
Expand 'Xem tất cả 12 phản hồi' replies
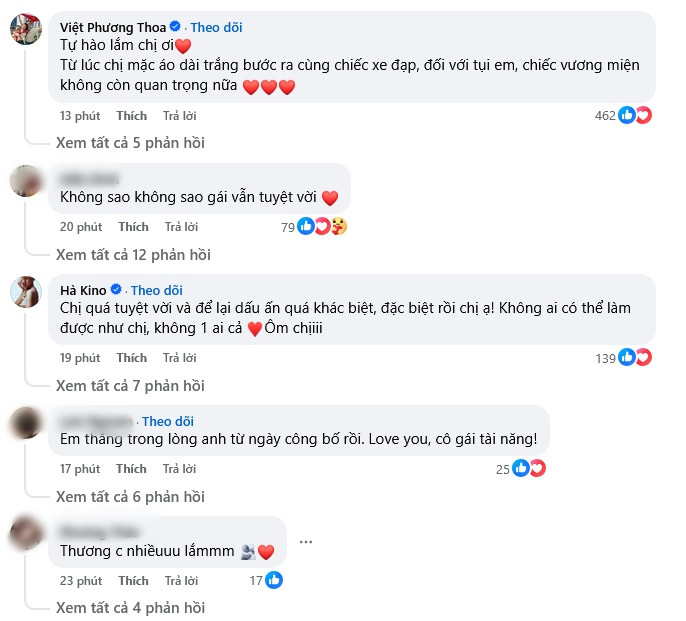[x=133, y=254]
